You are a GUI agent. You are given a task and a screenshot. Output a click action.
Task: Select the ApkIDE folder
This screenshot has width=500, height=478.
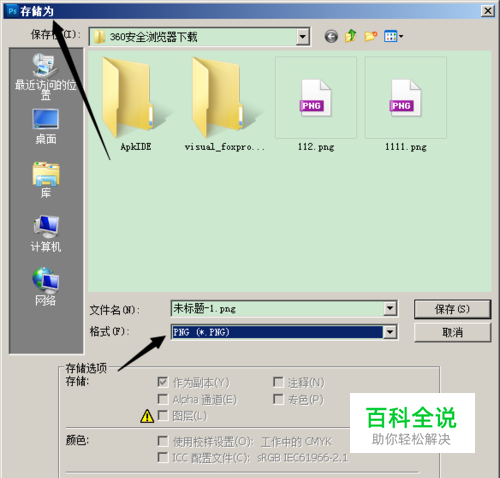click(135, 105)
